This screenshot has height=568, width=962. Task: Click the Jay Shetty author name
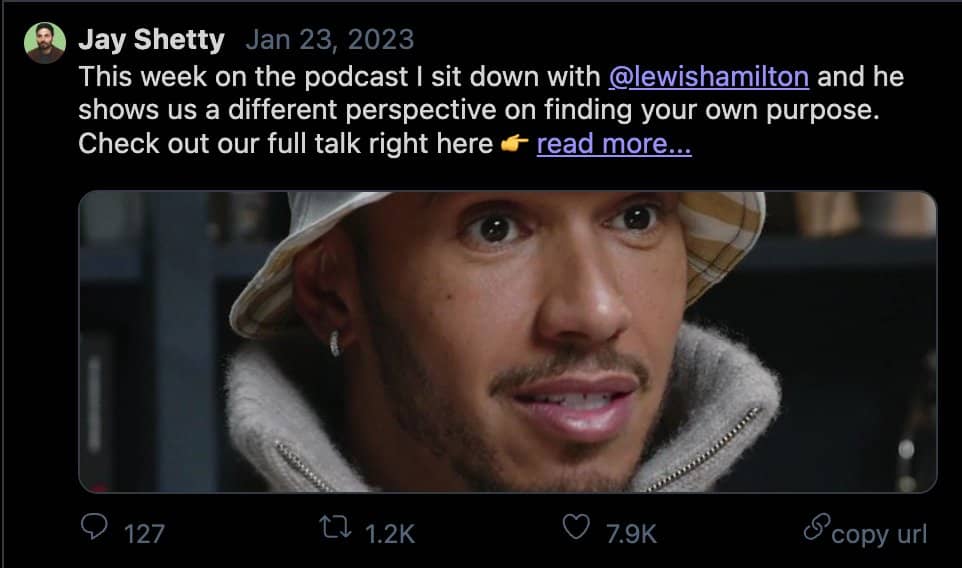[152, 40]
